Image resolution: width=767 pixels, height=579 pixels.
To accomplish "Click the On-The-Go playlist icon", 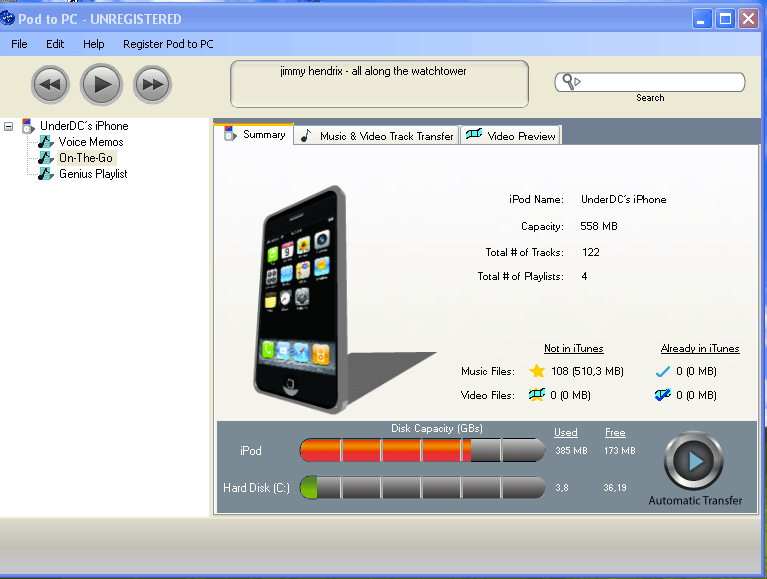I will pos(46,158).
